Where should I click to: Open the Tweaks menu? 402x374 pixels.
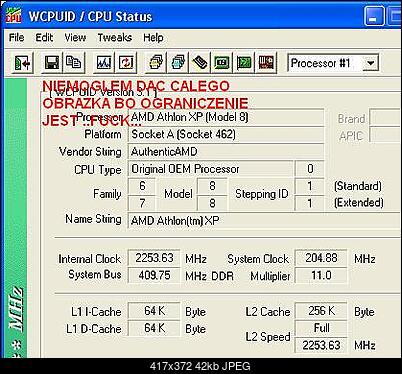tap(115, 37)
